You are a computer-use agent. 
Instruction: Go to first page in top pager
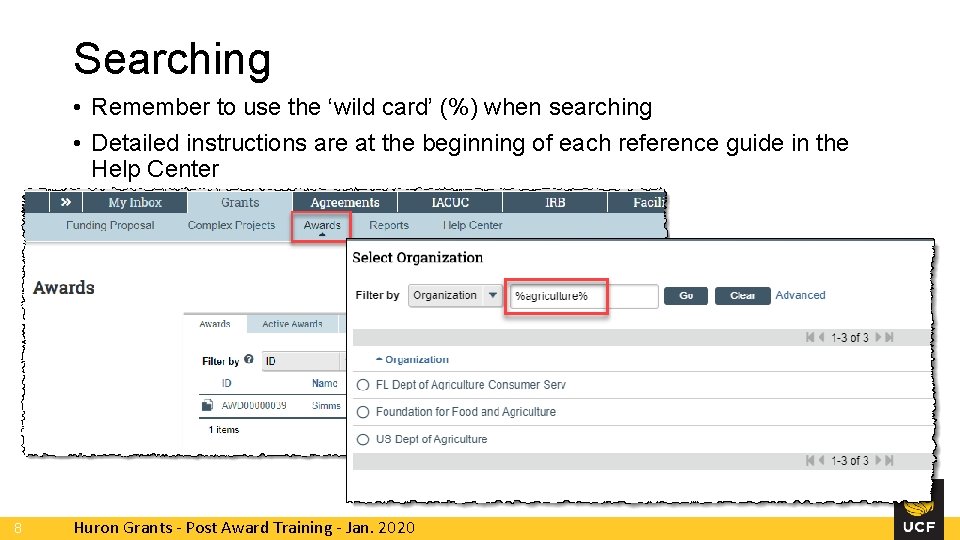(x=810, y=337)
